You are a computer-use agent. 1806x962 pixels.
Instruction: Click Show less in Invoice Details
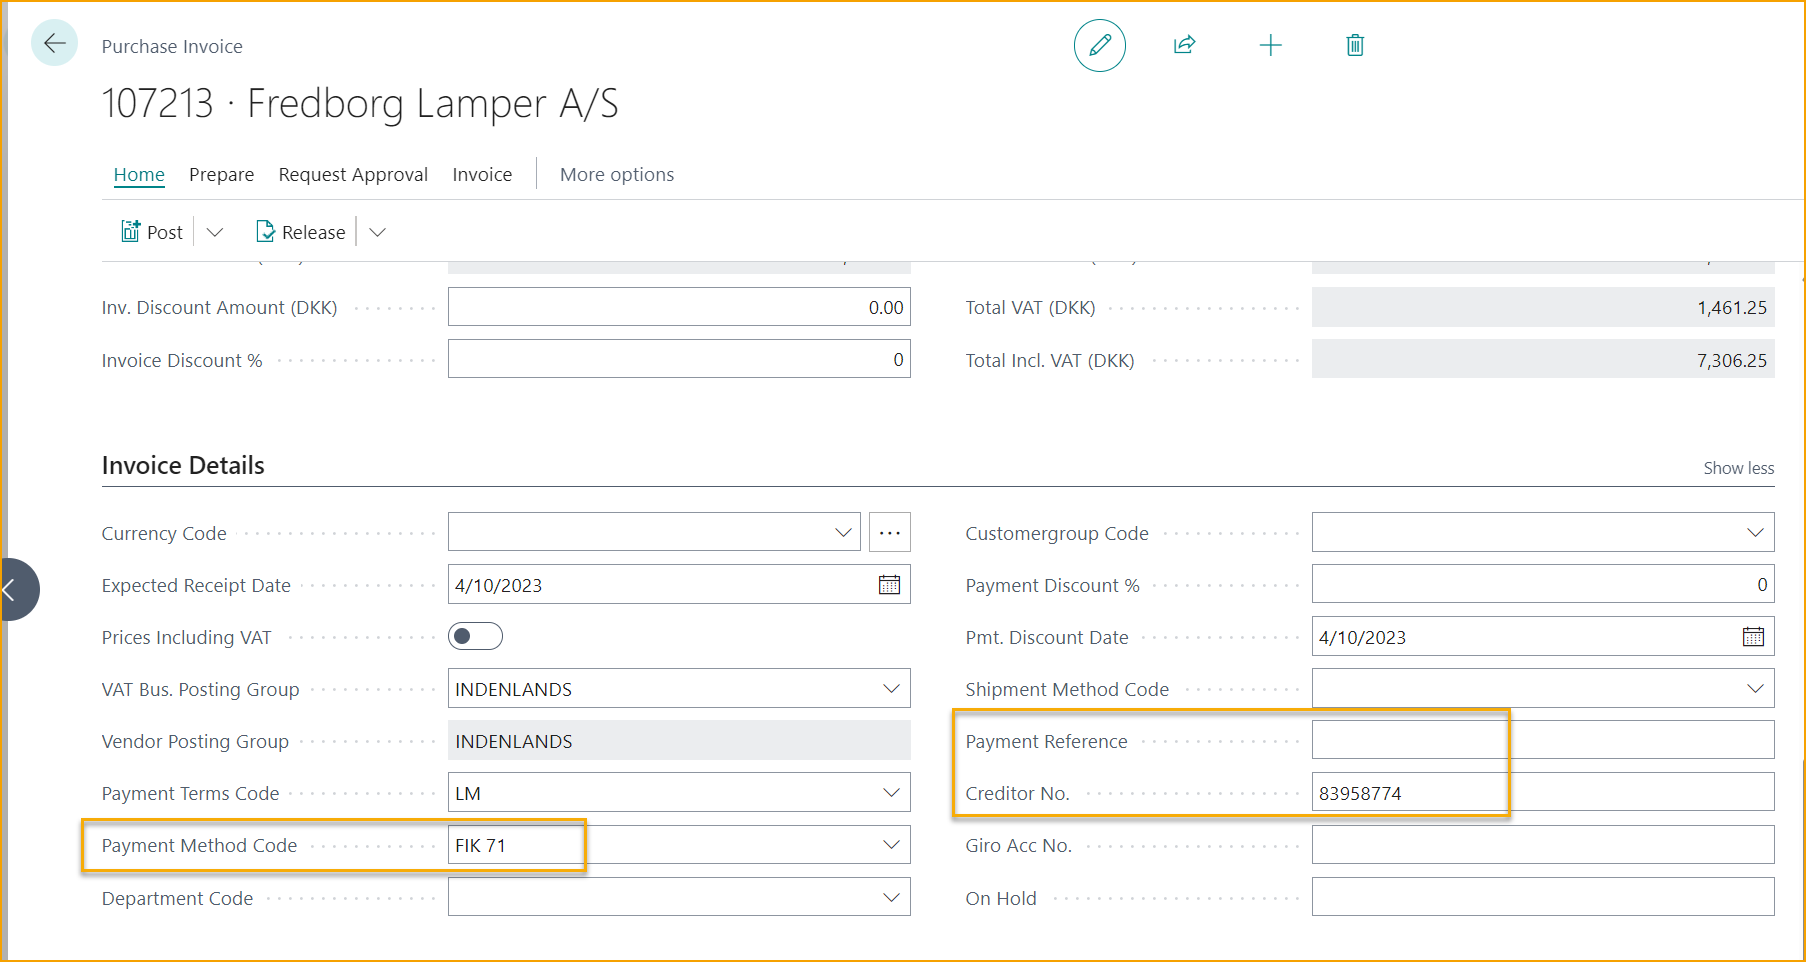[1738, 468]
